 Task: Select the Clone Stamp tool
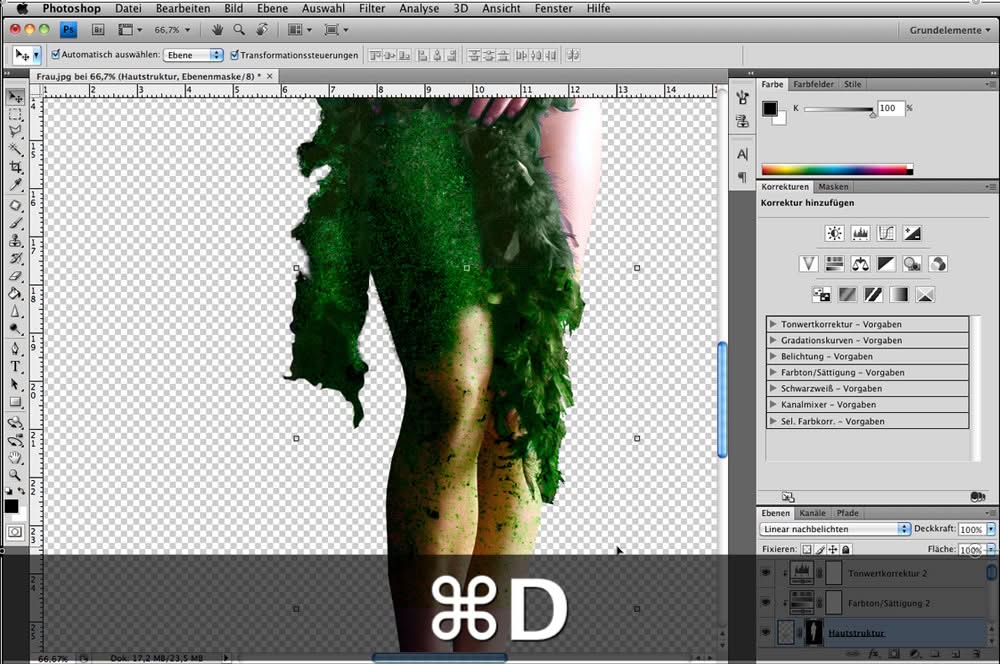tap(15, 240)
